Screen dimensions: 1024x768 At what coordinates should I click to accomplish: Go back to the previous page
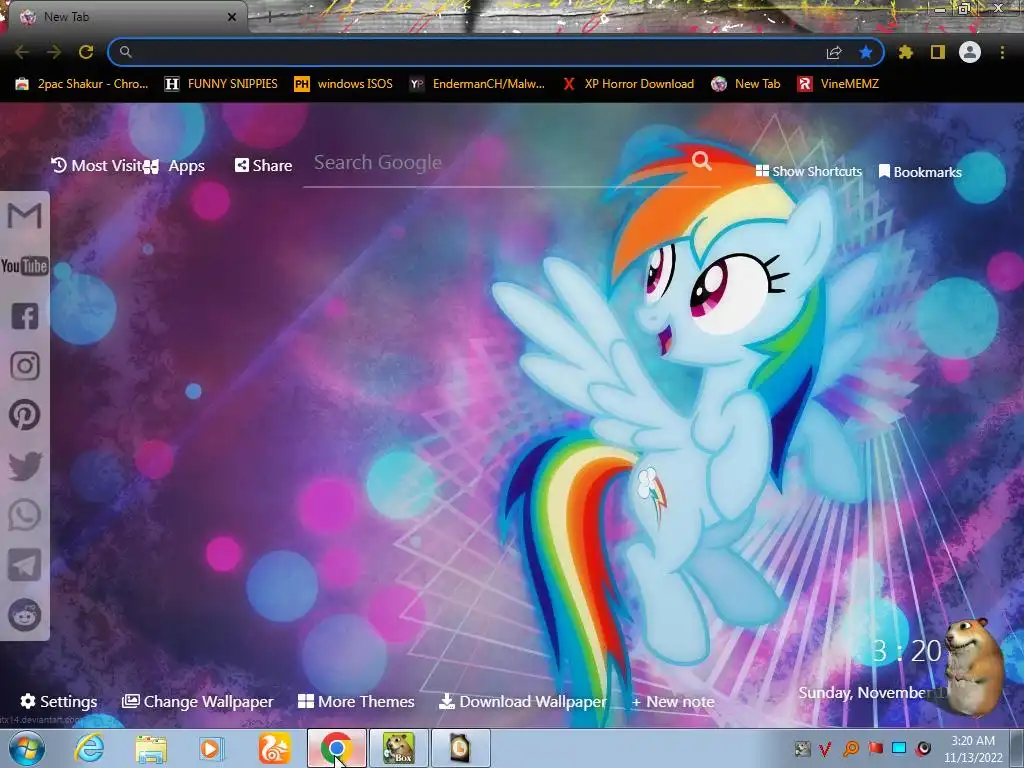[22, 52]
